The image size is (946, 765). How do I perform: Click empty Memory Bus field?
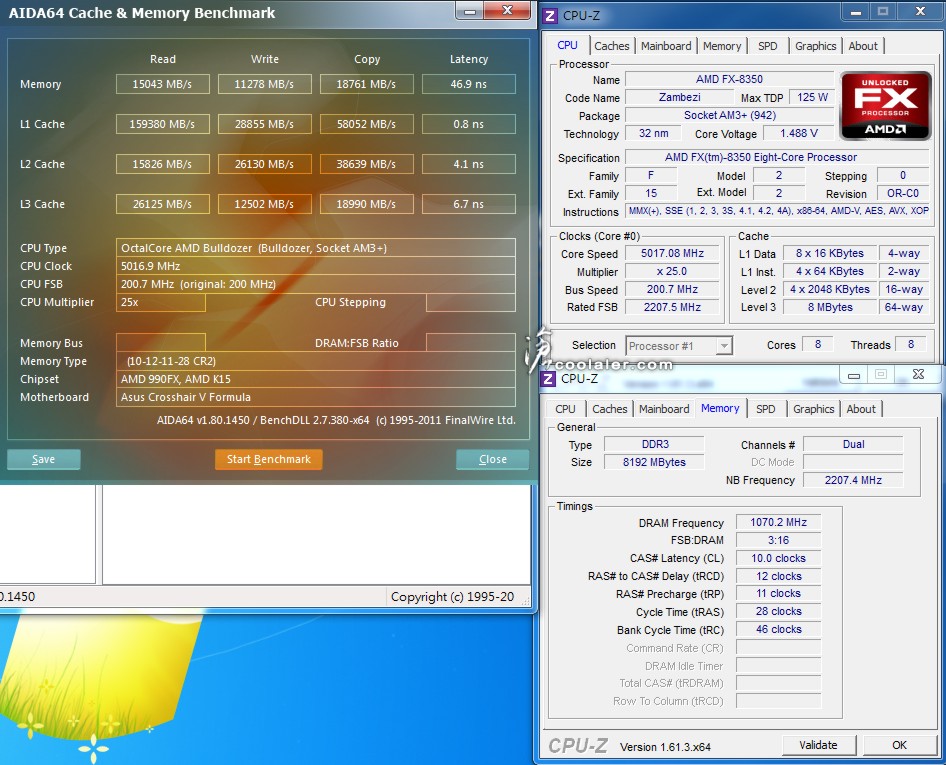click(x=160, y=343)
